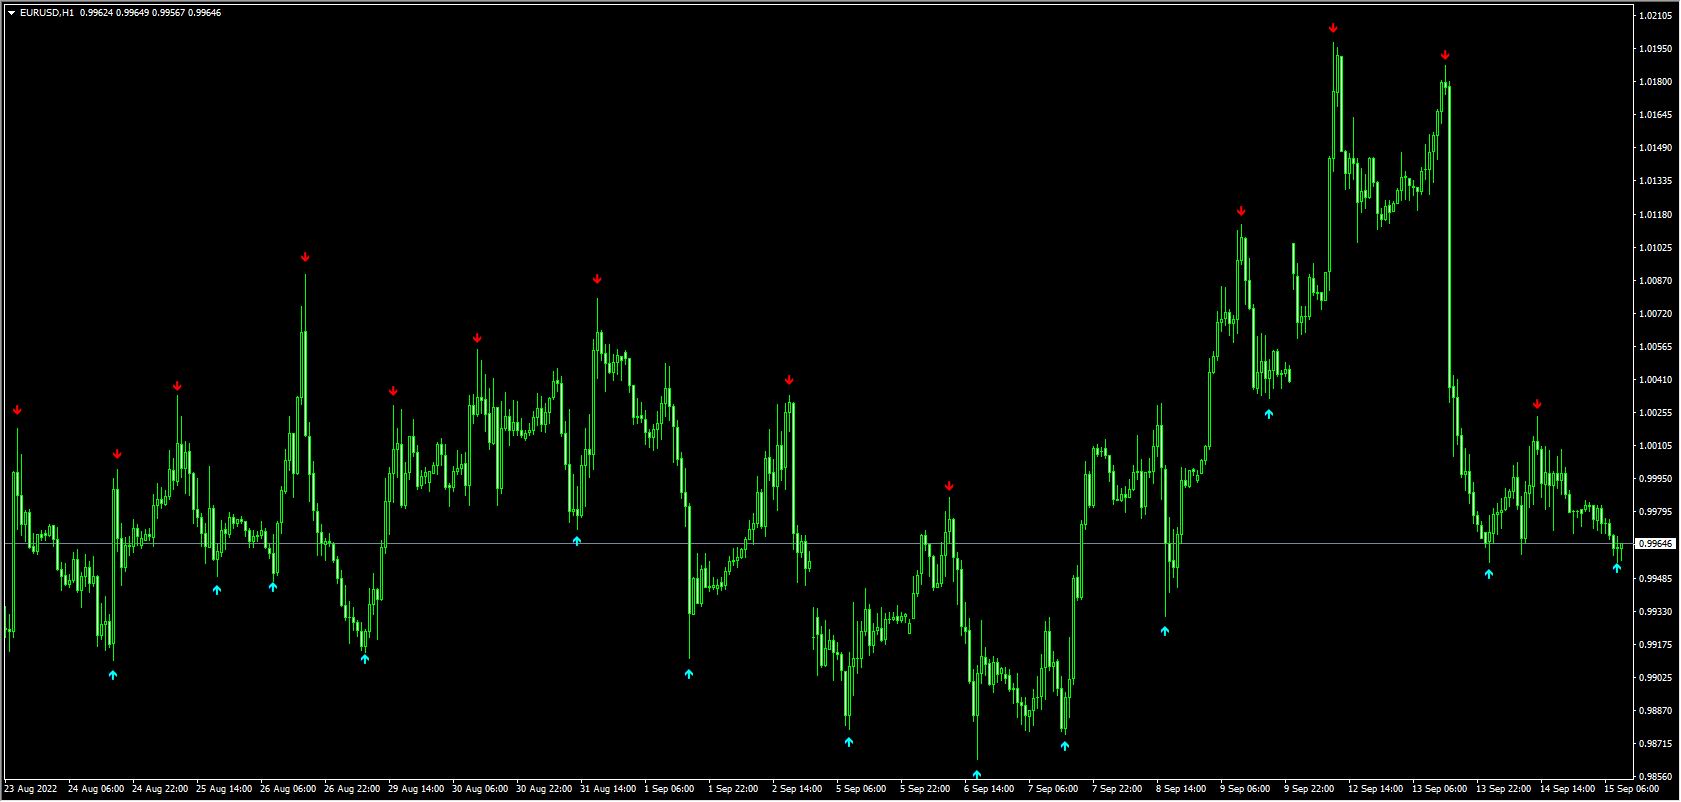This screenshot has height=802, width=1681.
Task: Click the OHLC values 0.99624 0.99649 0.99567 0.99646
Action: click(151, 13)
